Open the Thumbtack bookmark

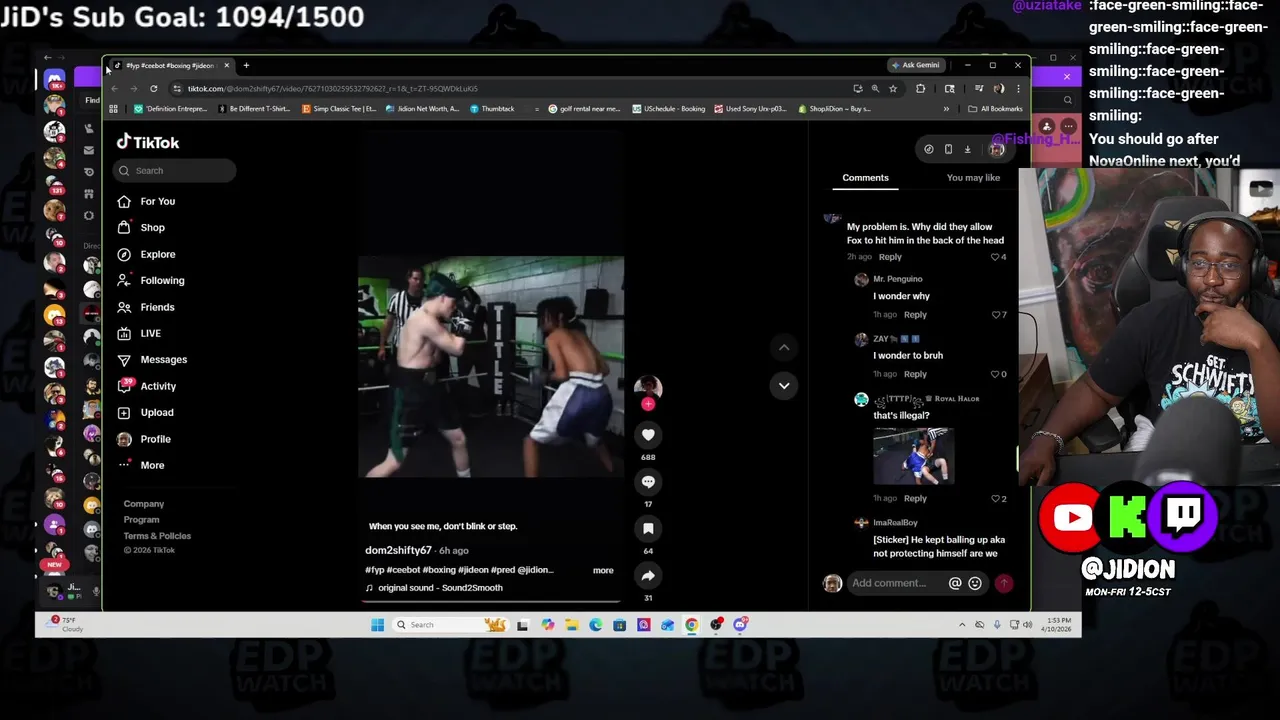tap(492, 108)
